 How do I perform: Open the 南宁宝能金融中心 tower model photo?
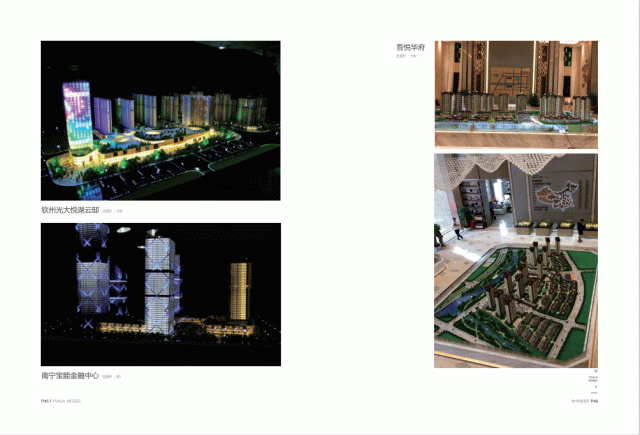click(x=160, y=294)
